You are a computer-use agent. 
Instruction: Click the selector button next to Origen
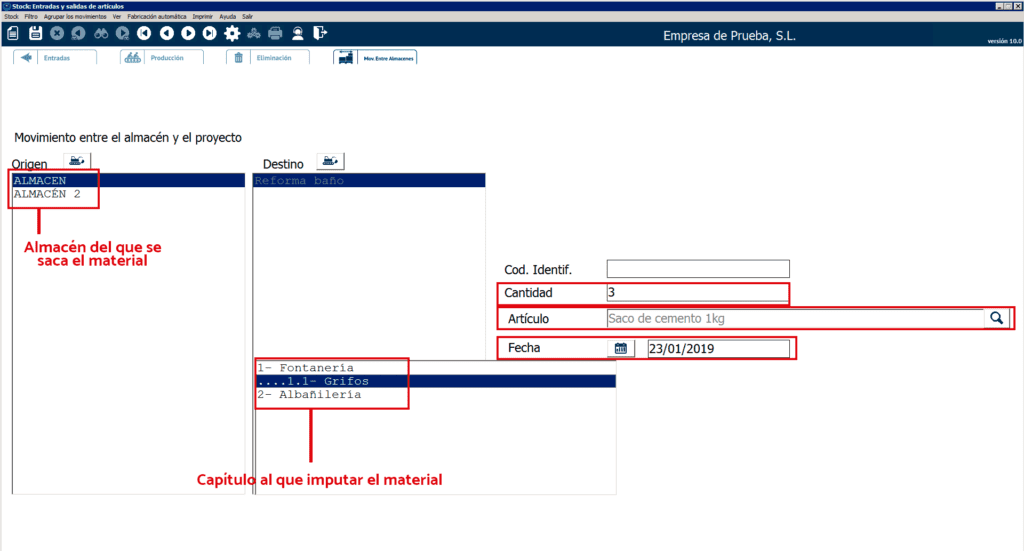click(77, 161)
